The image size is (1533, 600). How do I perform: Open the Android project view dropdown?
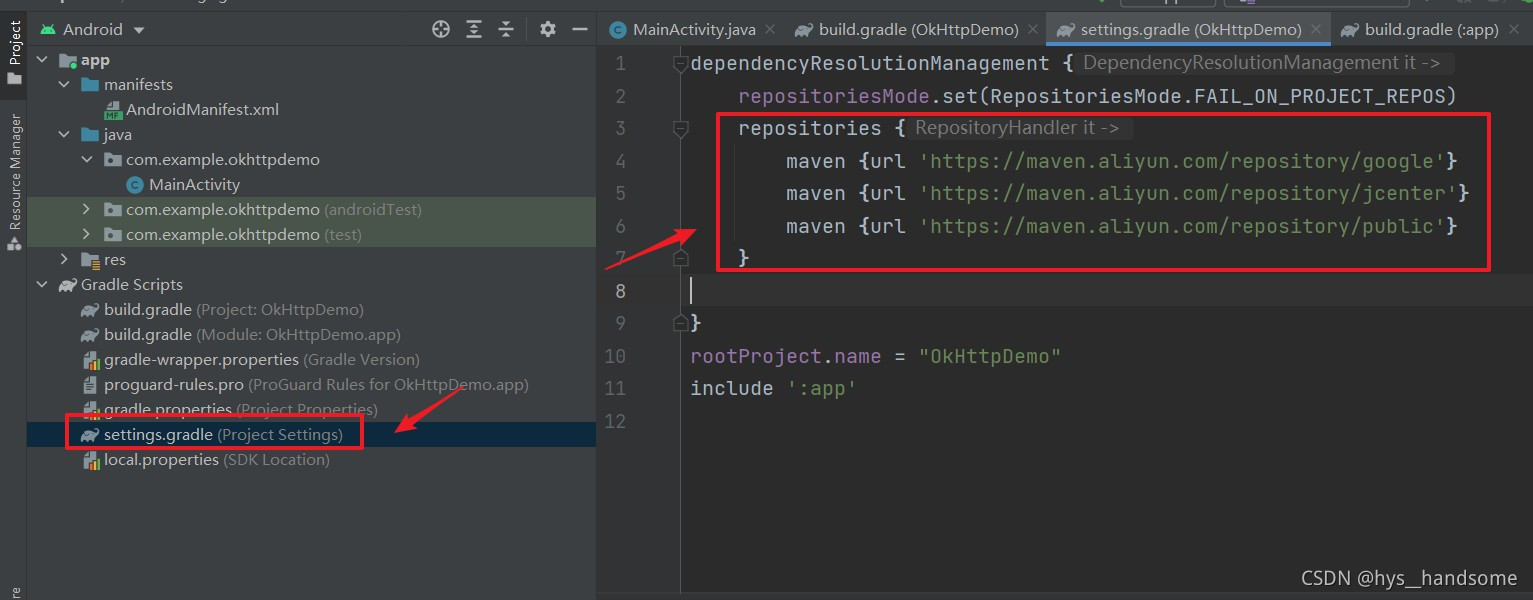click(92, 30)
